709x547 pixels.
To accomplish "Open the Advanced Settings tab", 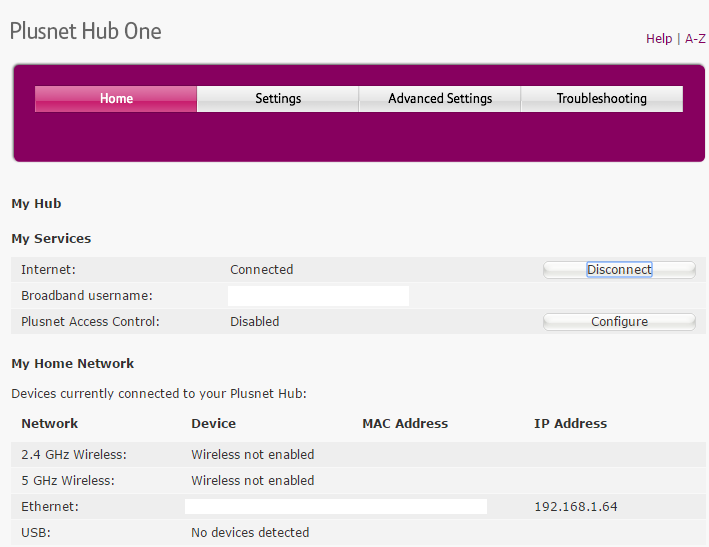I will (440, 99).
